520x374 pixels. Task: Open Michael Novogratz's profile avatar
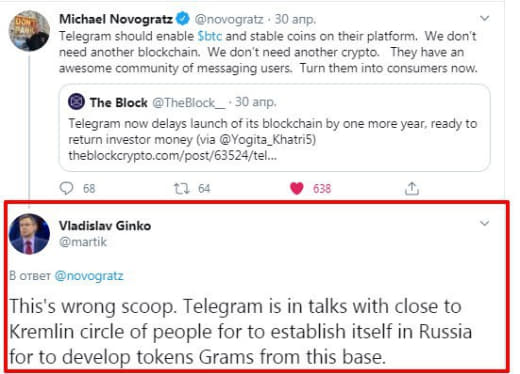[29, 31]
